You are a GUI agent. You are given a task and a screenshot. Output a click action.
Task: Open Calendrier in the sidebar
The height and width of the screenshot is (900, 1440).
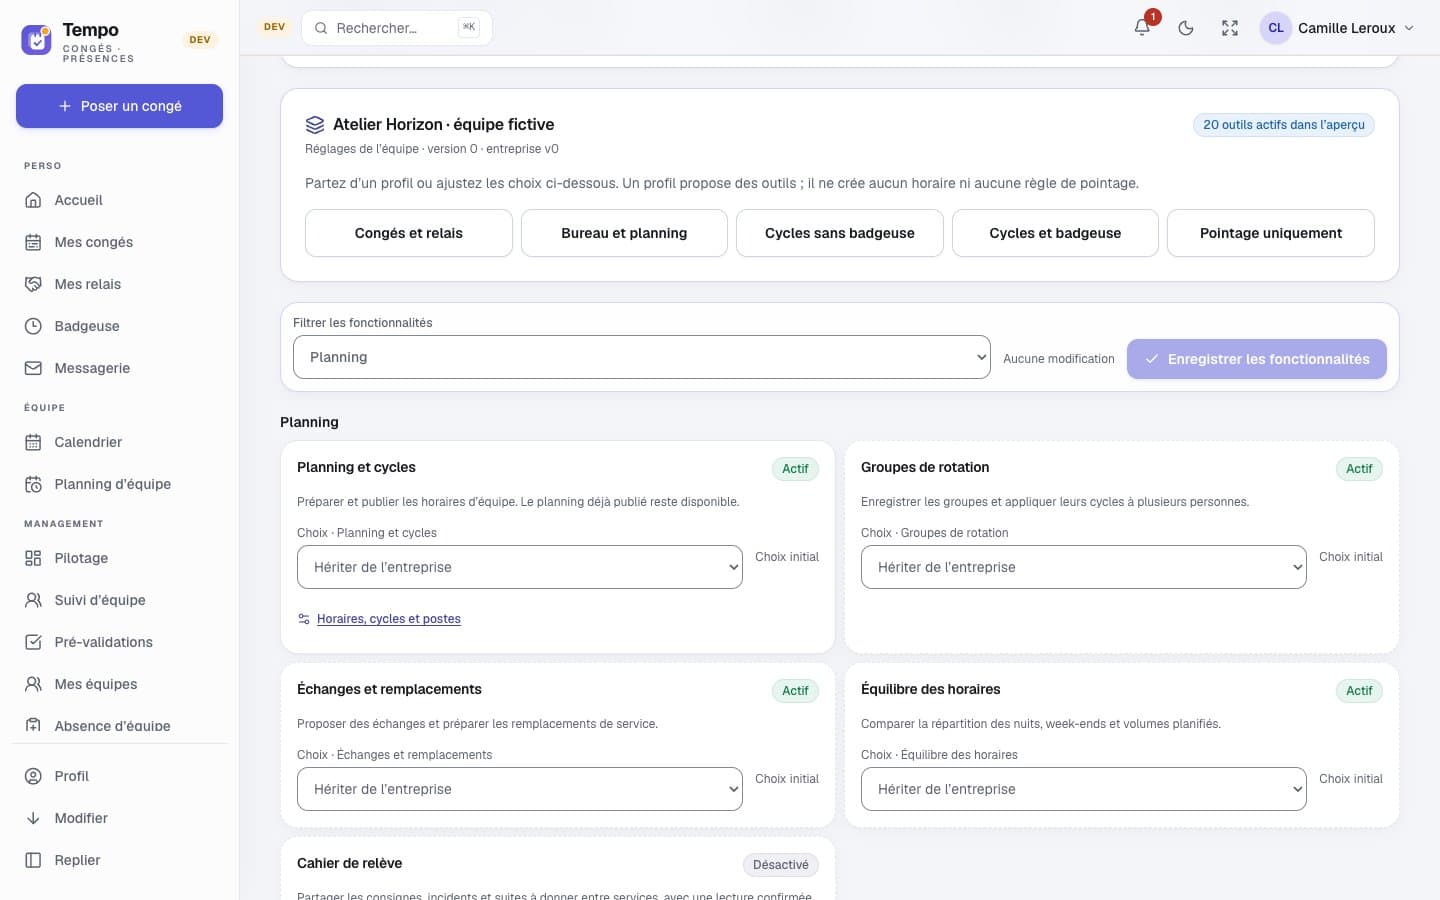[119, 442]
